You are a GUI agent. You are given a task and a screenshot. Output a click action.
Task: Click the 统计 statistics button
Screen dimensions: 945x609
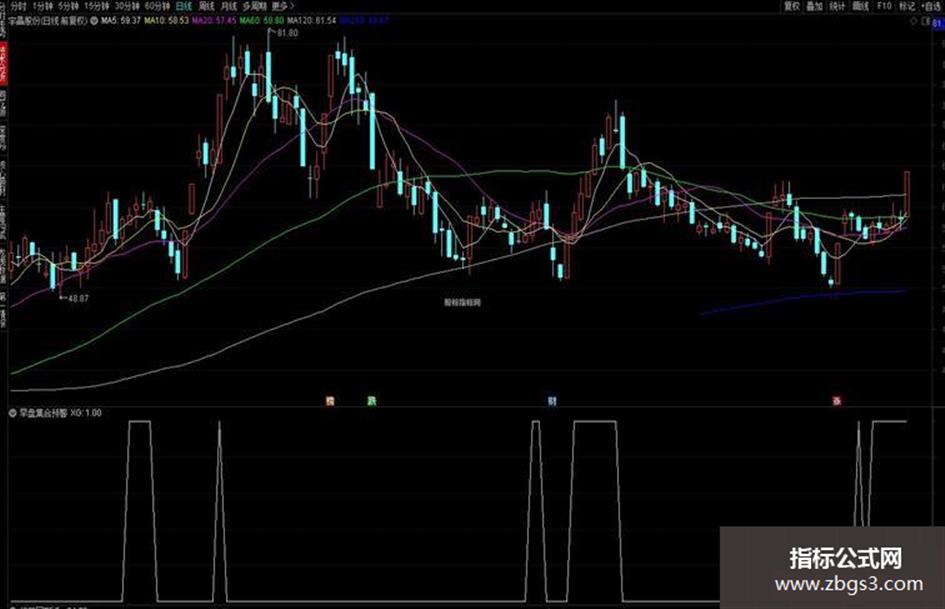click(x=837, y=6)
